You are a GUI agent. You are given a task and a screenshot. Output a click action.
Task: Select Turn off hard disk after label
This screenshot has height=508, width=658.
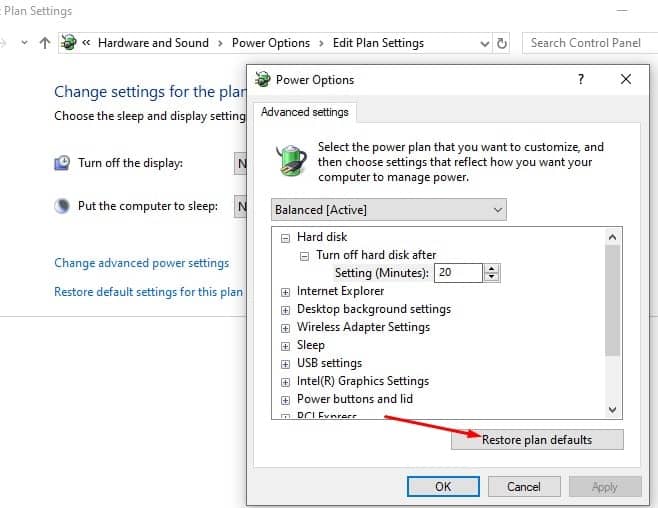pyautogui.click(x=376, y=255)
